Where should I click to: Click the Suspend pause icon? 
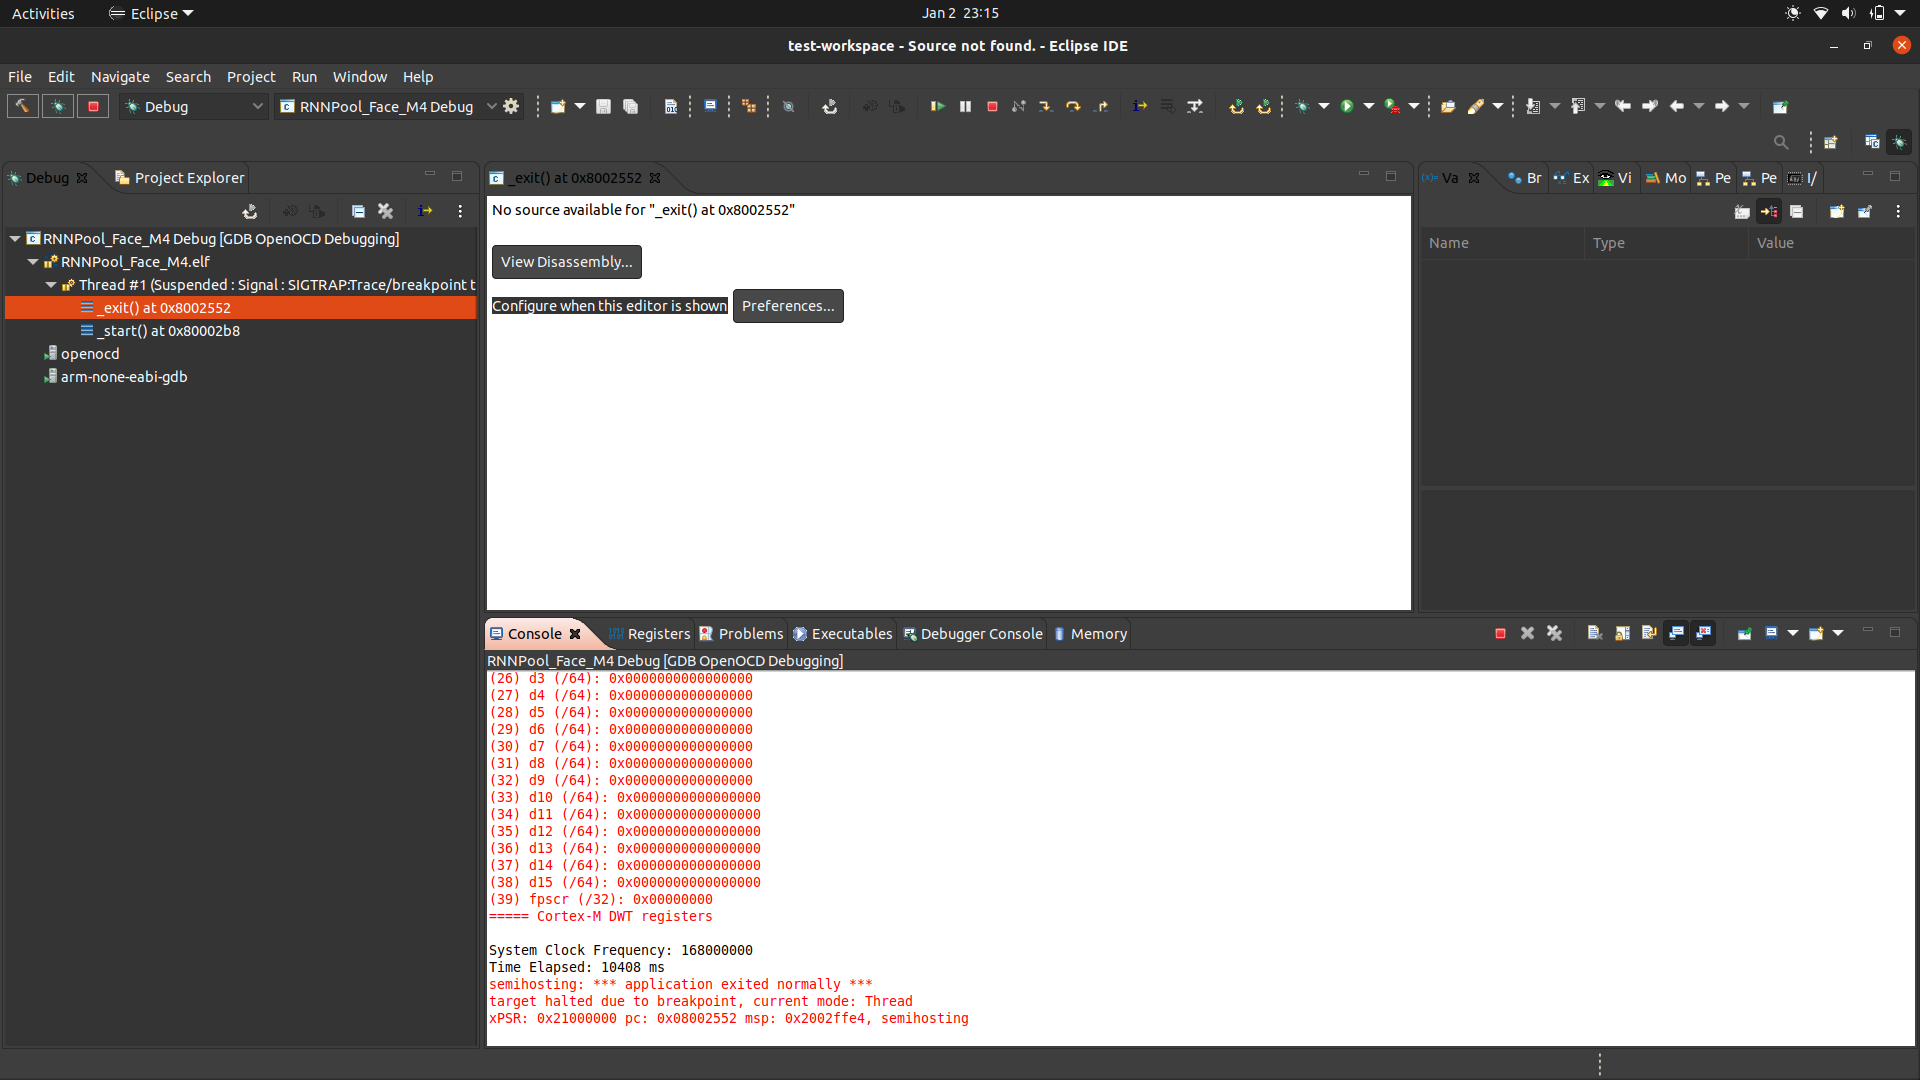point(965,106)
